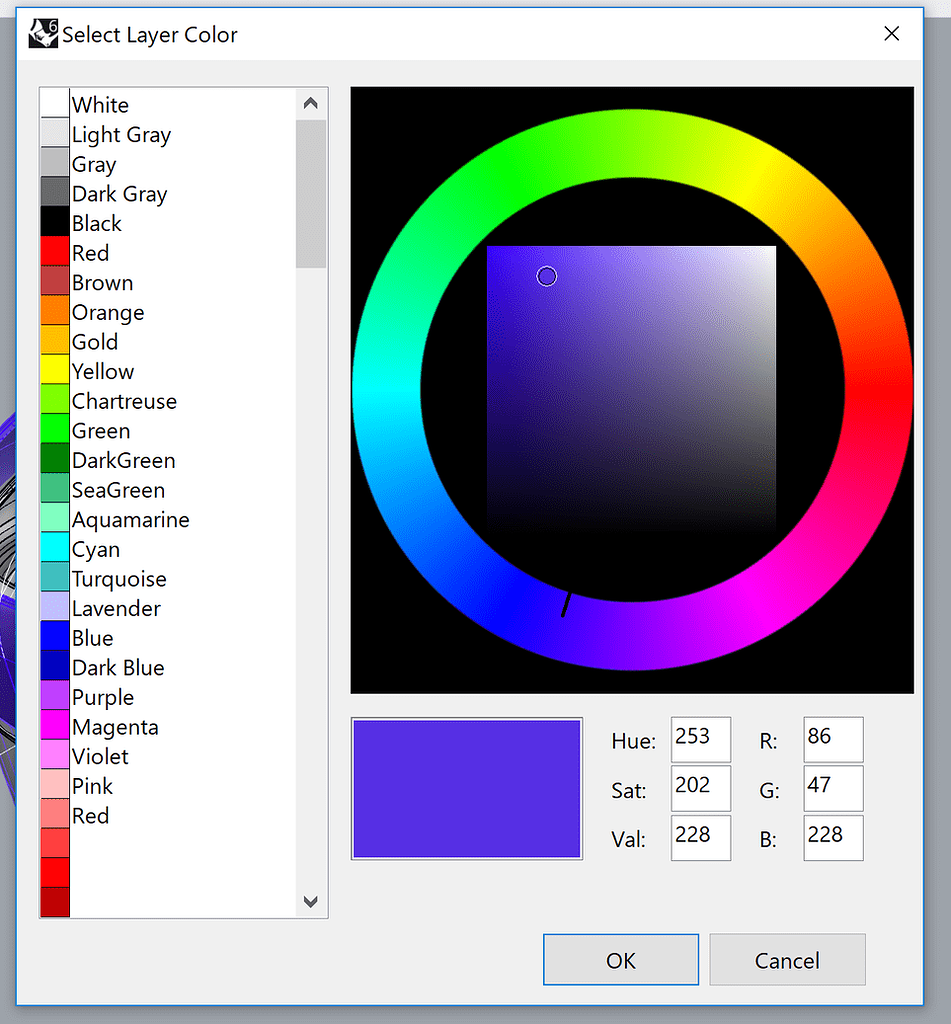Click inside the Sat value field

[700, 788]
